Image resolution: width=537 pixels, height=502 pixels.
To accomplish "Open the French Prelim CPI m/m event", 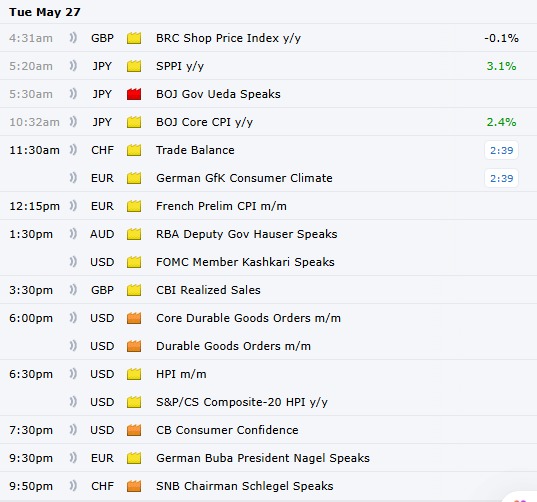I will (x=221, y=206).
